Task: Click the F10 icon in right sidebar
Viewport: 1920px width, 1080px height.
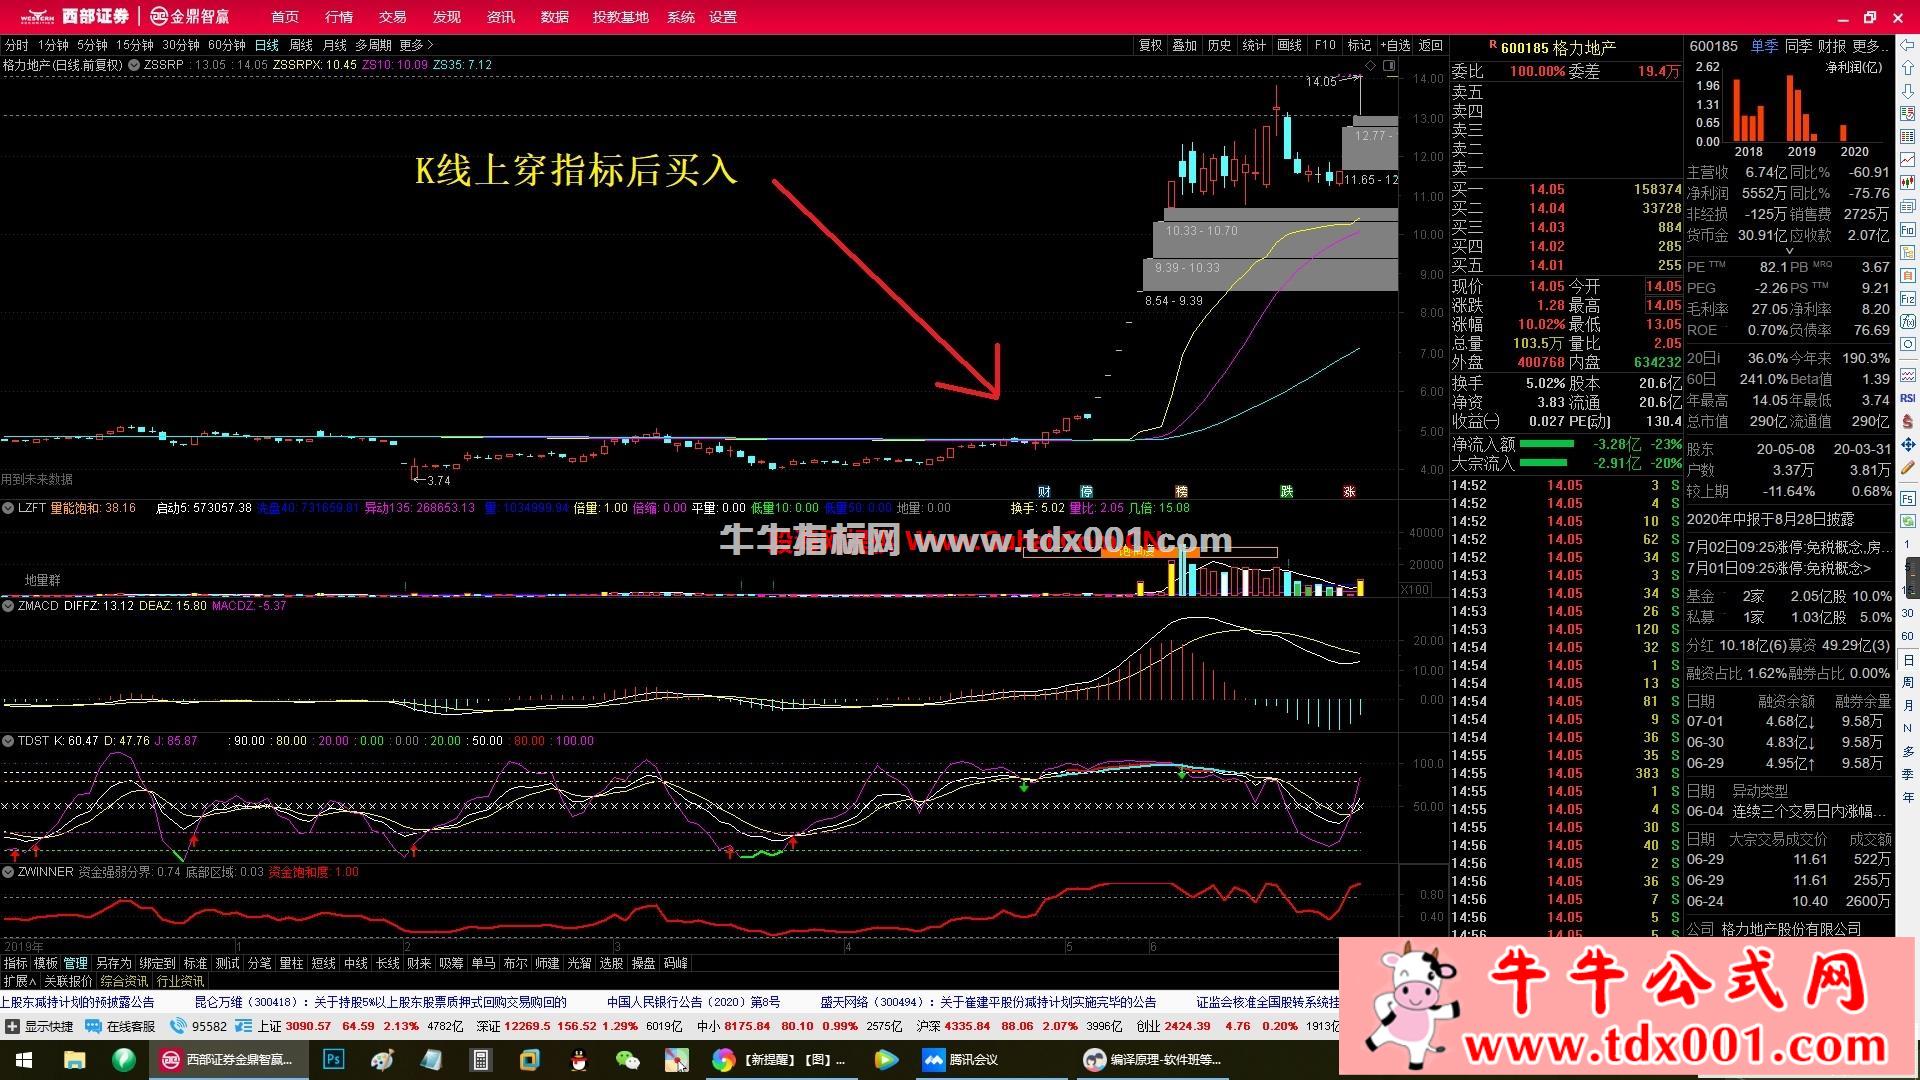Action: [x=1908, y=229]
